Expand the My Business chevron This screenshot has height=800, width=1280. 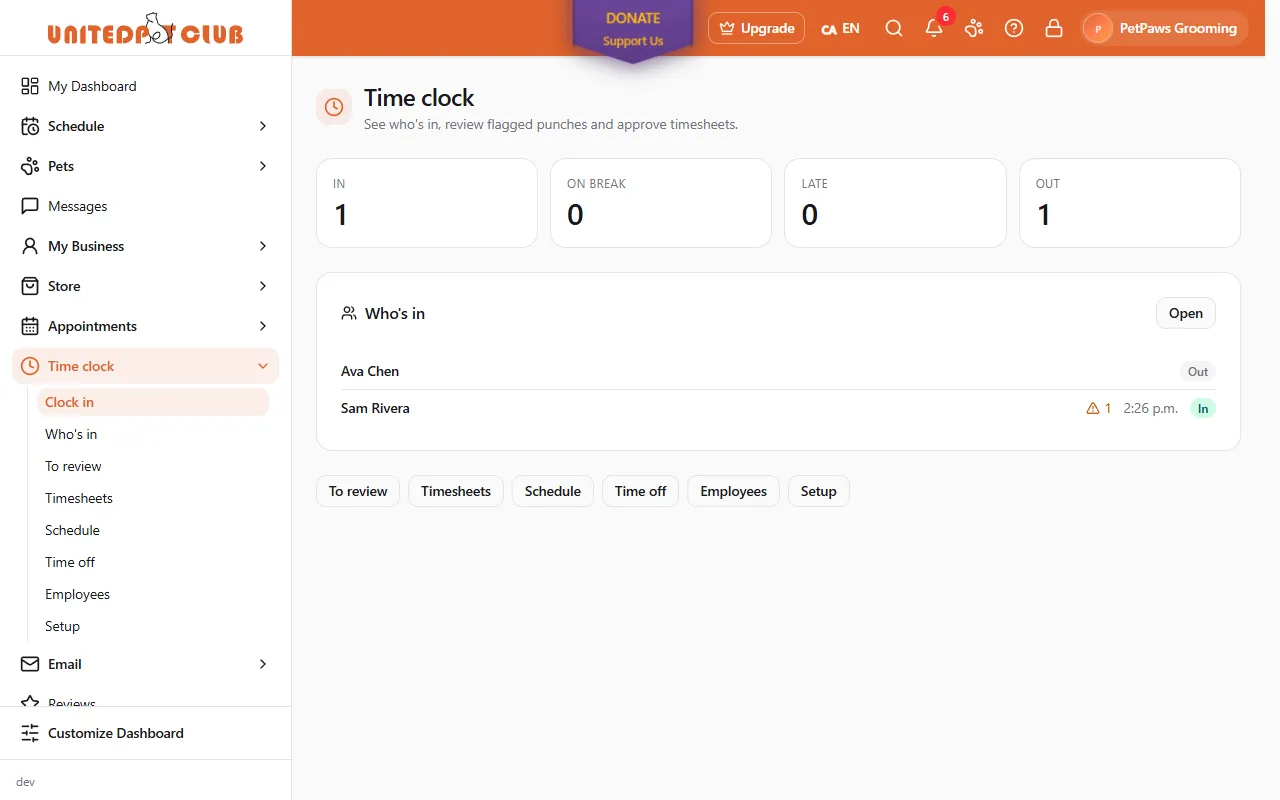click(x=263, y=246)
